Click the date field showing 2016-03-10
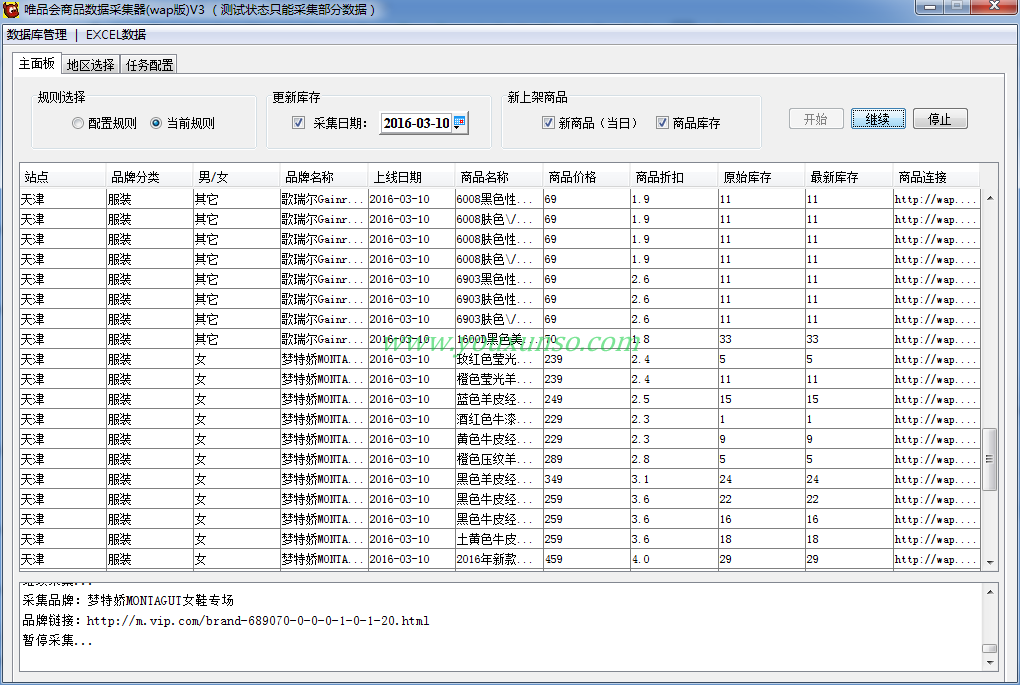 click(416, 123)
